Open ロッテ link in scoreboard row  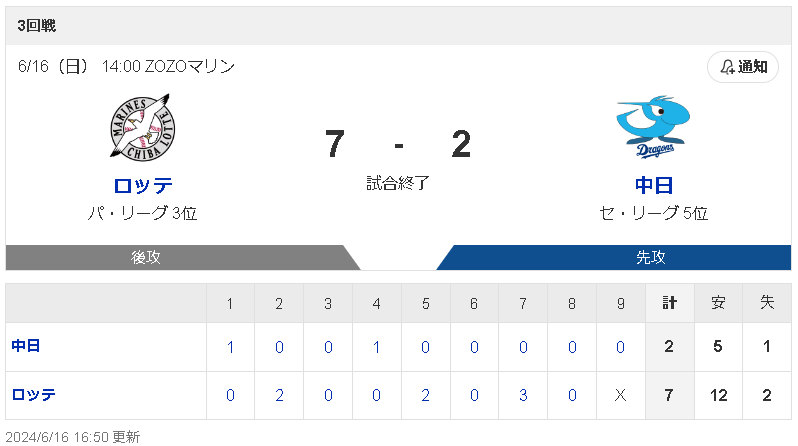[x=33, y=395]
